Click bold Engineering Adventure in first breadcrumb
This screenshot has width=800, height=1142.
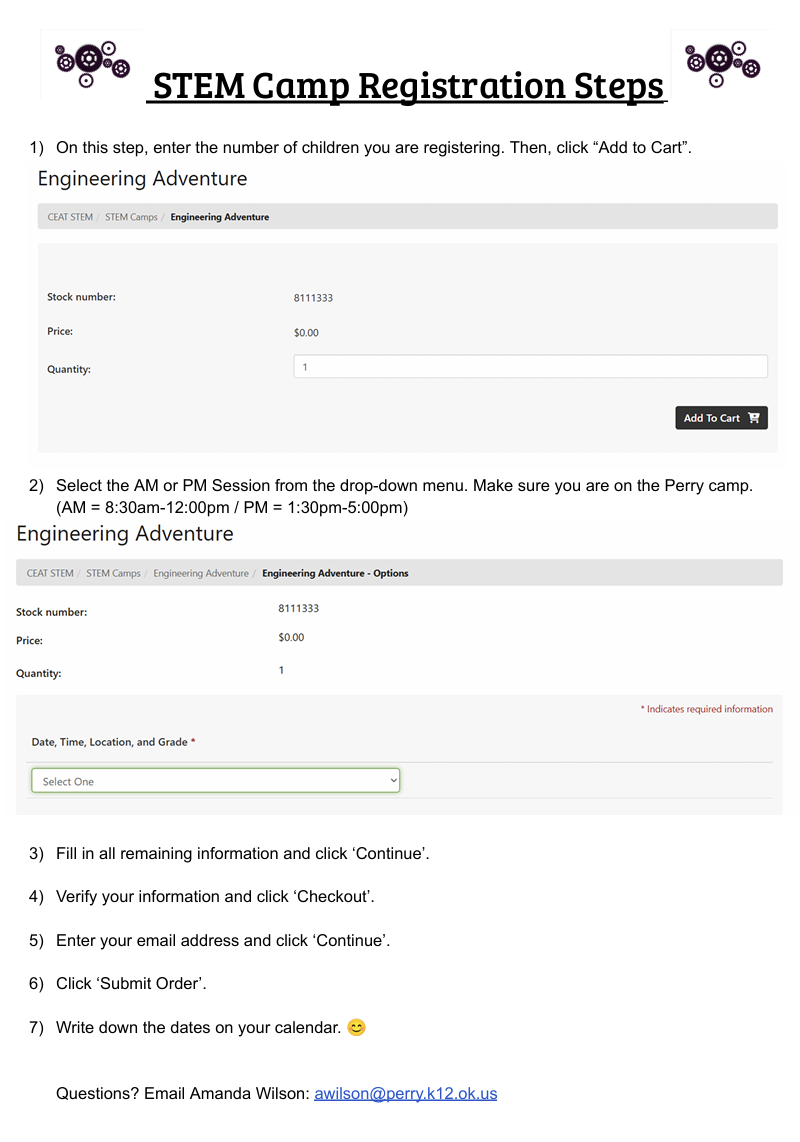(219, 217)
